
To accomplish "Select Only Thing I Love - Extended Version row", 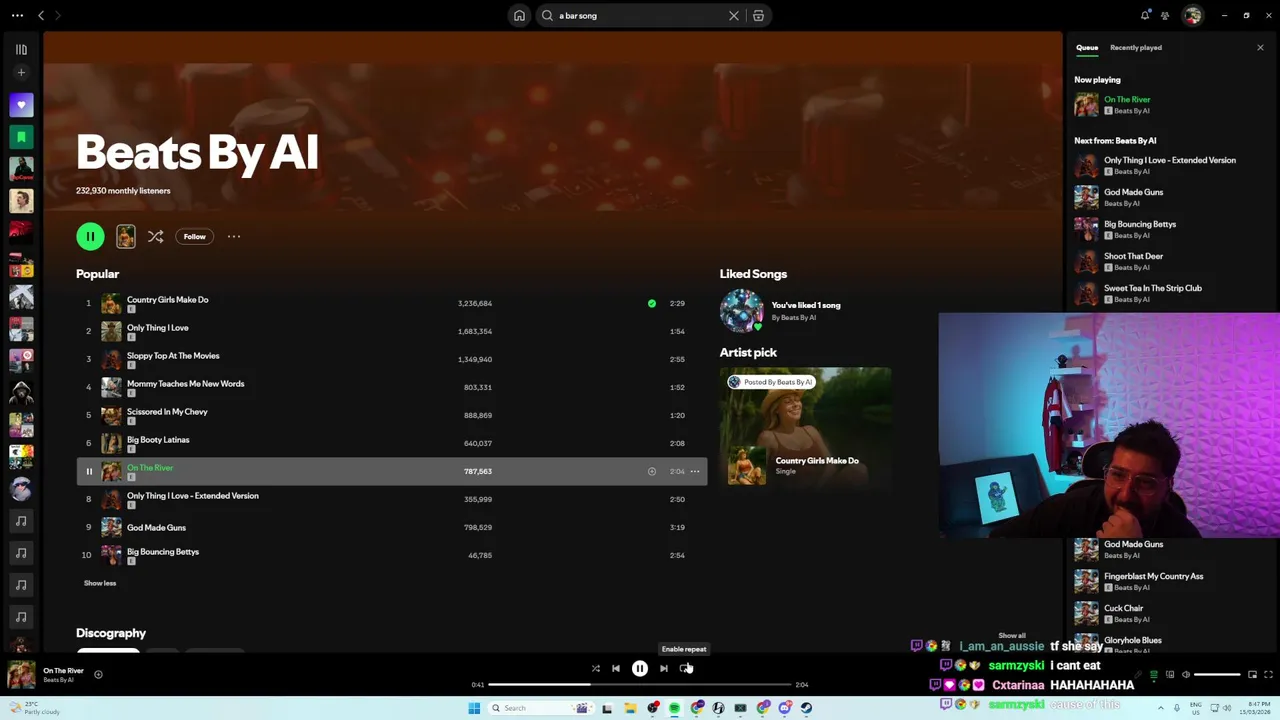I will coord(391,499).
